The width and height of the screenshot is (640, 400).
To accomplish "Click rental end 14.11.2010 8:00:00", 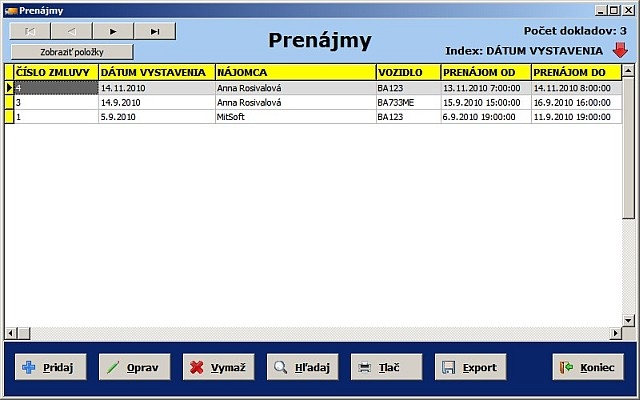I will click(577, 88).
